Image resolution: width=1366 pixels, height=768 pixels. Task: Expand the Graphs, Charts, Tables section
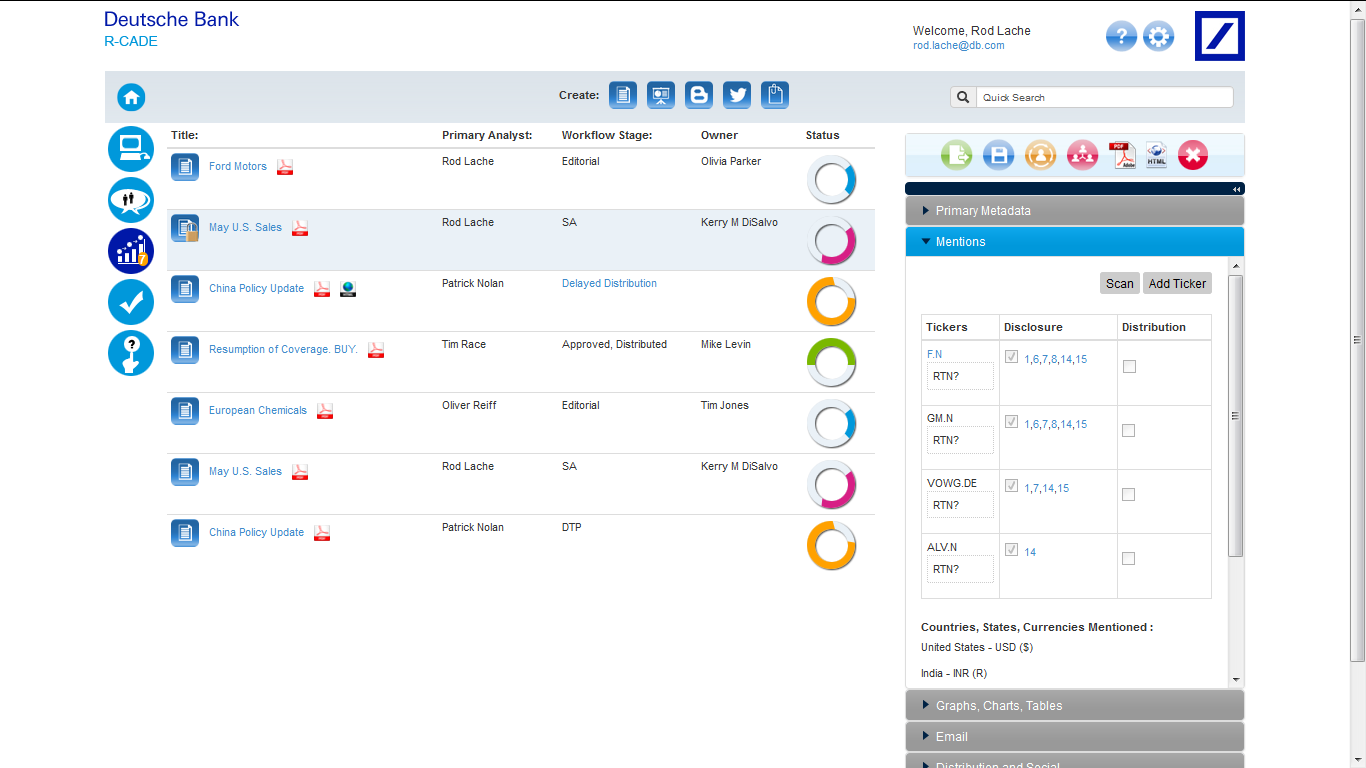pyautogui.click(x=1075, y=706)
